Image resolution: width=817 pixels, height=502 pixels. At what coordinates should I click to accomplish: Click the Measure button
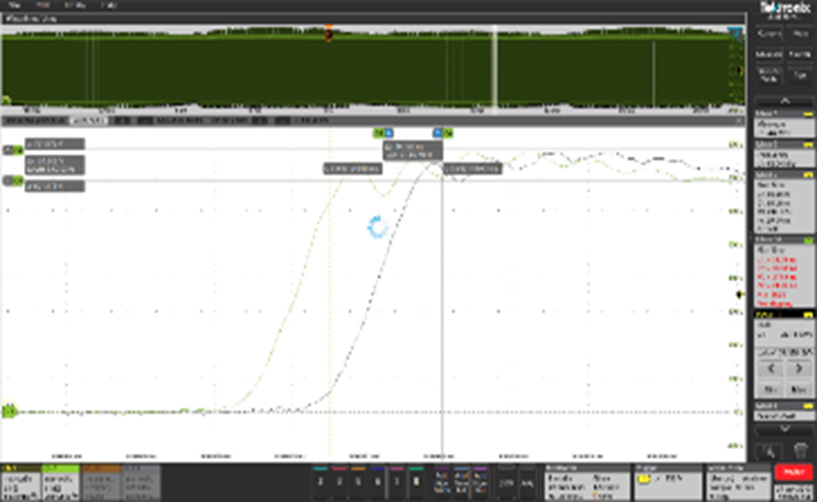point(769,54)
